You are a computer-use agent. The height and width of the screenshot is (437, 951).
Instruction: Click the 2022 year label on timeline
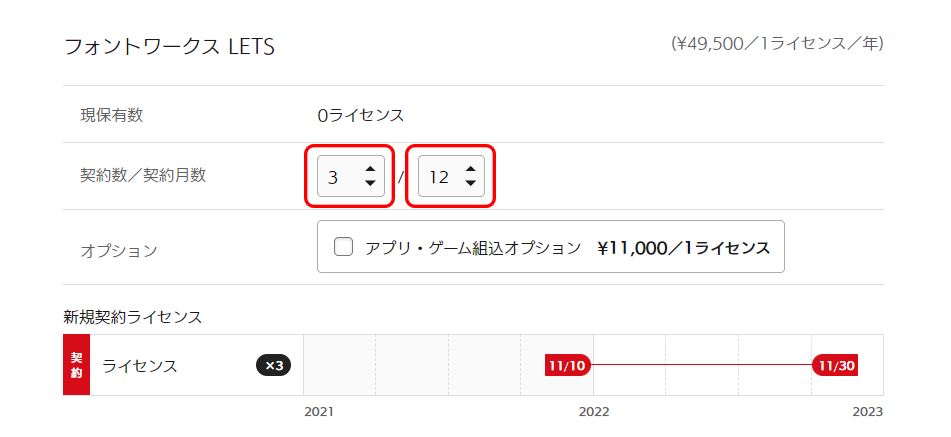(594, 412)
